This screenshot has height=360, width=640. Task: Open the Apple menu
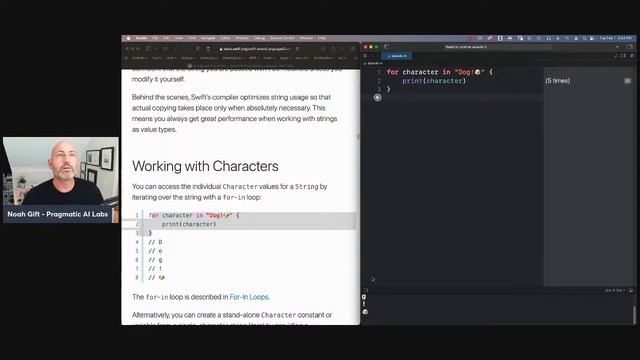pos(128,38)
